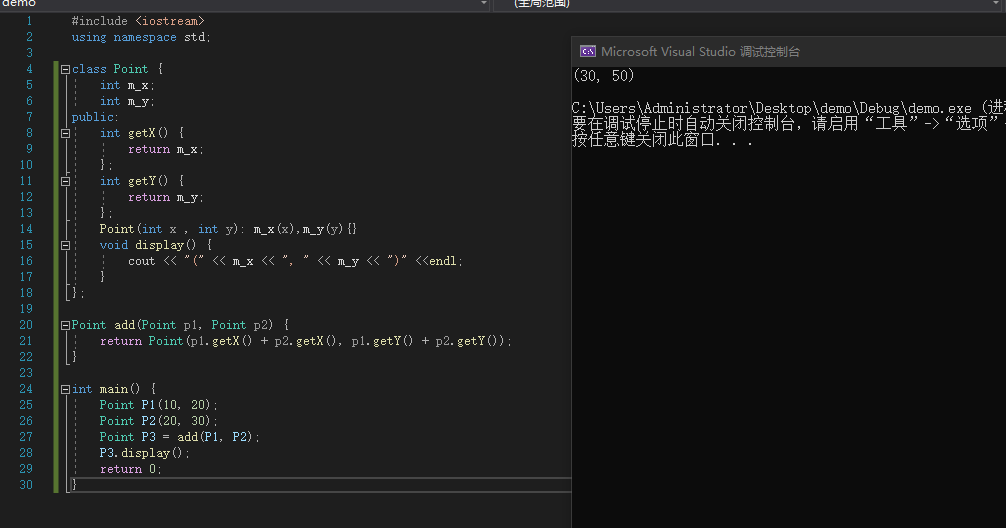Click the 'return 0;' statement in main
Screen dimensions: 1006x528
pyautogui.click(x=130, y=469)
